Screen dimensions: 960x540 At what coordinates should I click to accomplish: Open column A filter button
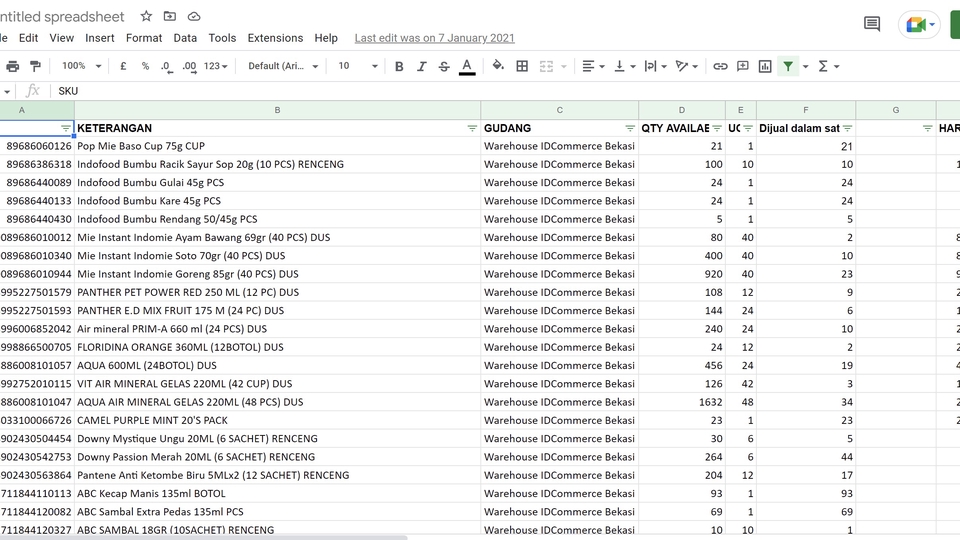pos(66,128)
